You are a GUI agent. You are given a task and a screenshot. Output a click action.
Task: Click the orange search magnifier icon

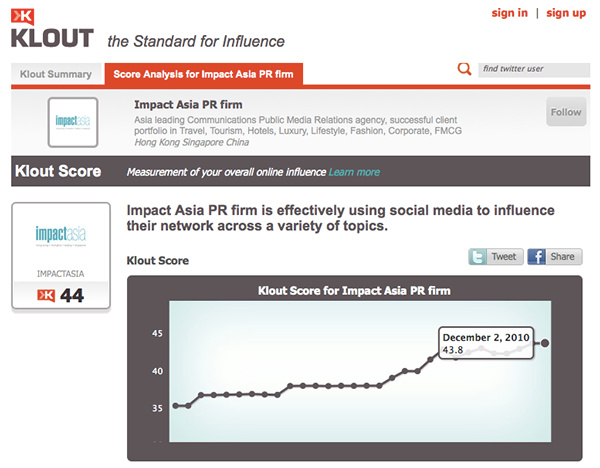[x=464, y=69]
